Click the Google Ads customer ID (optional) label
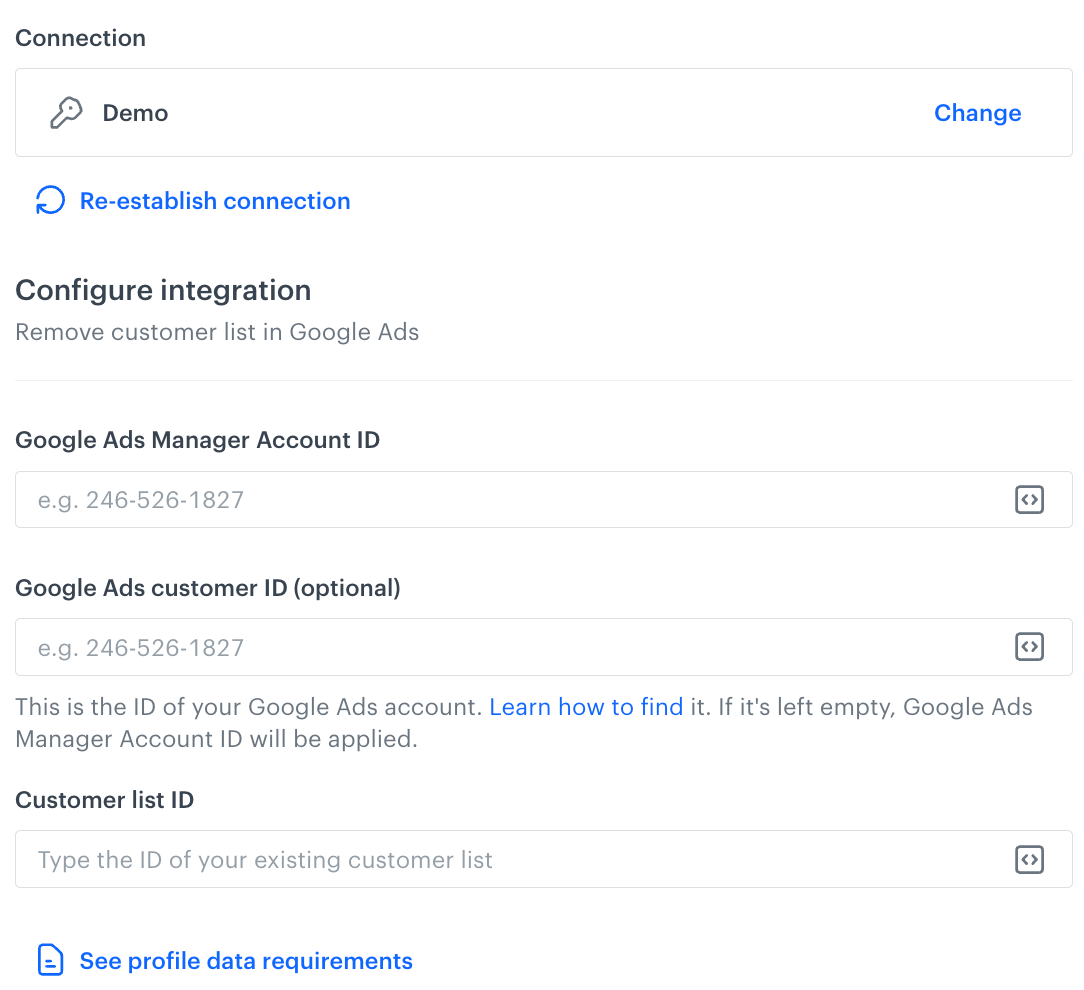Screen dimensions: 1084x990 (x=208, y=588)
